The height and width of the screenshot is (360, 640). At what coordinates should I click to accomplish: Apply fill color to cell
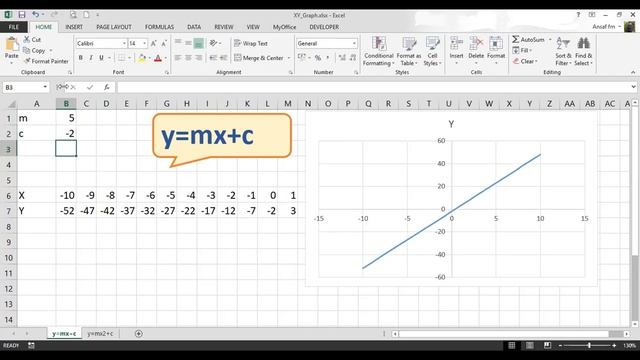[142, 58]
